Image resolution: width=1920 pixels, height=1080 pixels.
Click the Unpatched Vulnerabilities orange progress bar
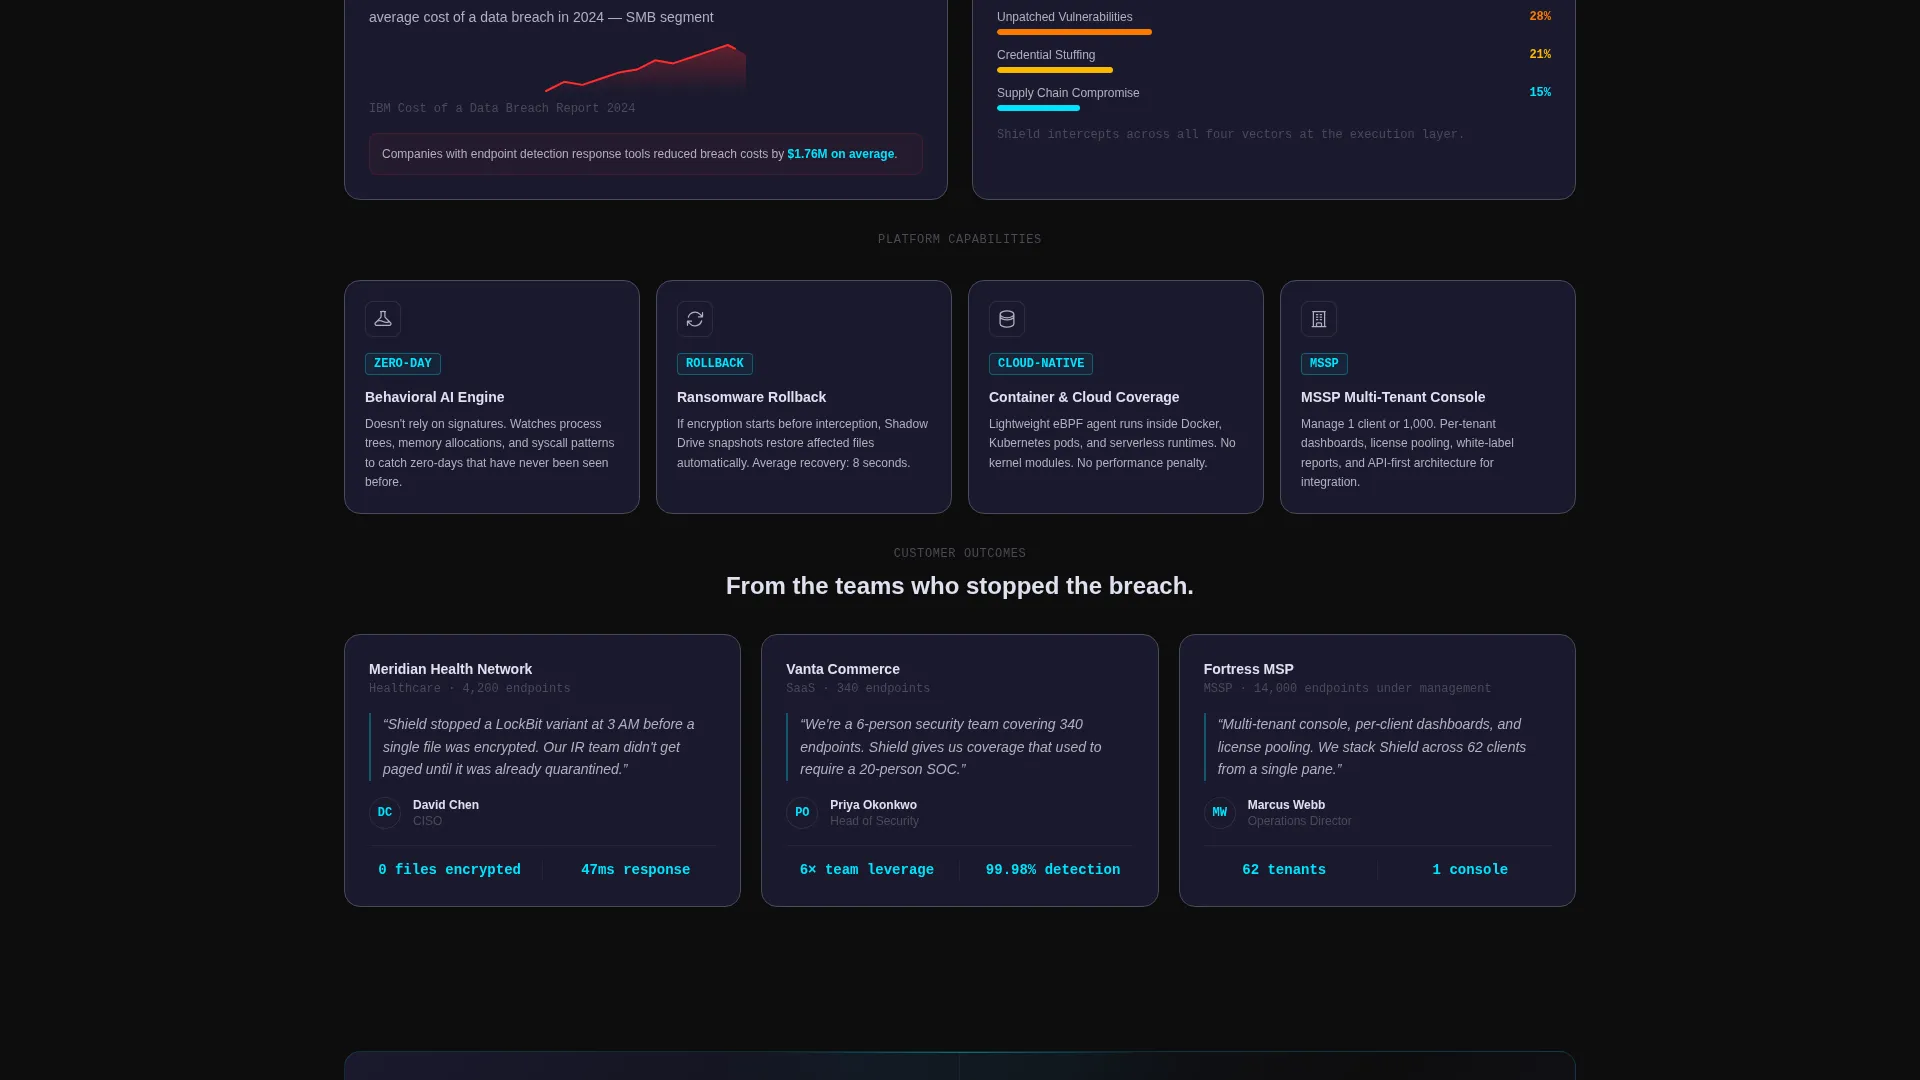pyautogui.click(x=1074, y=32)
